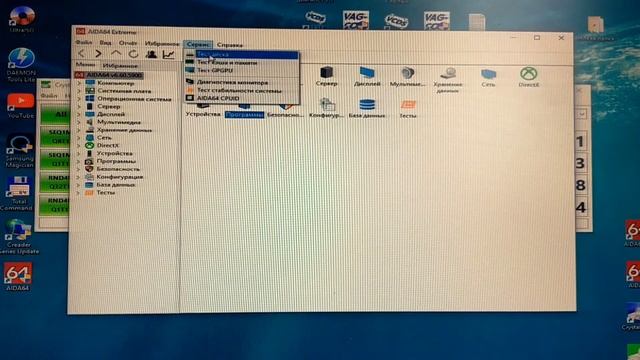The width and height of the screenshot is (640, 360).
Task: Open the Тесты icon in main pane
Action: pyautogui.click(x=408, y=109)
